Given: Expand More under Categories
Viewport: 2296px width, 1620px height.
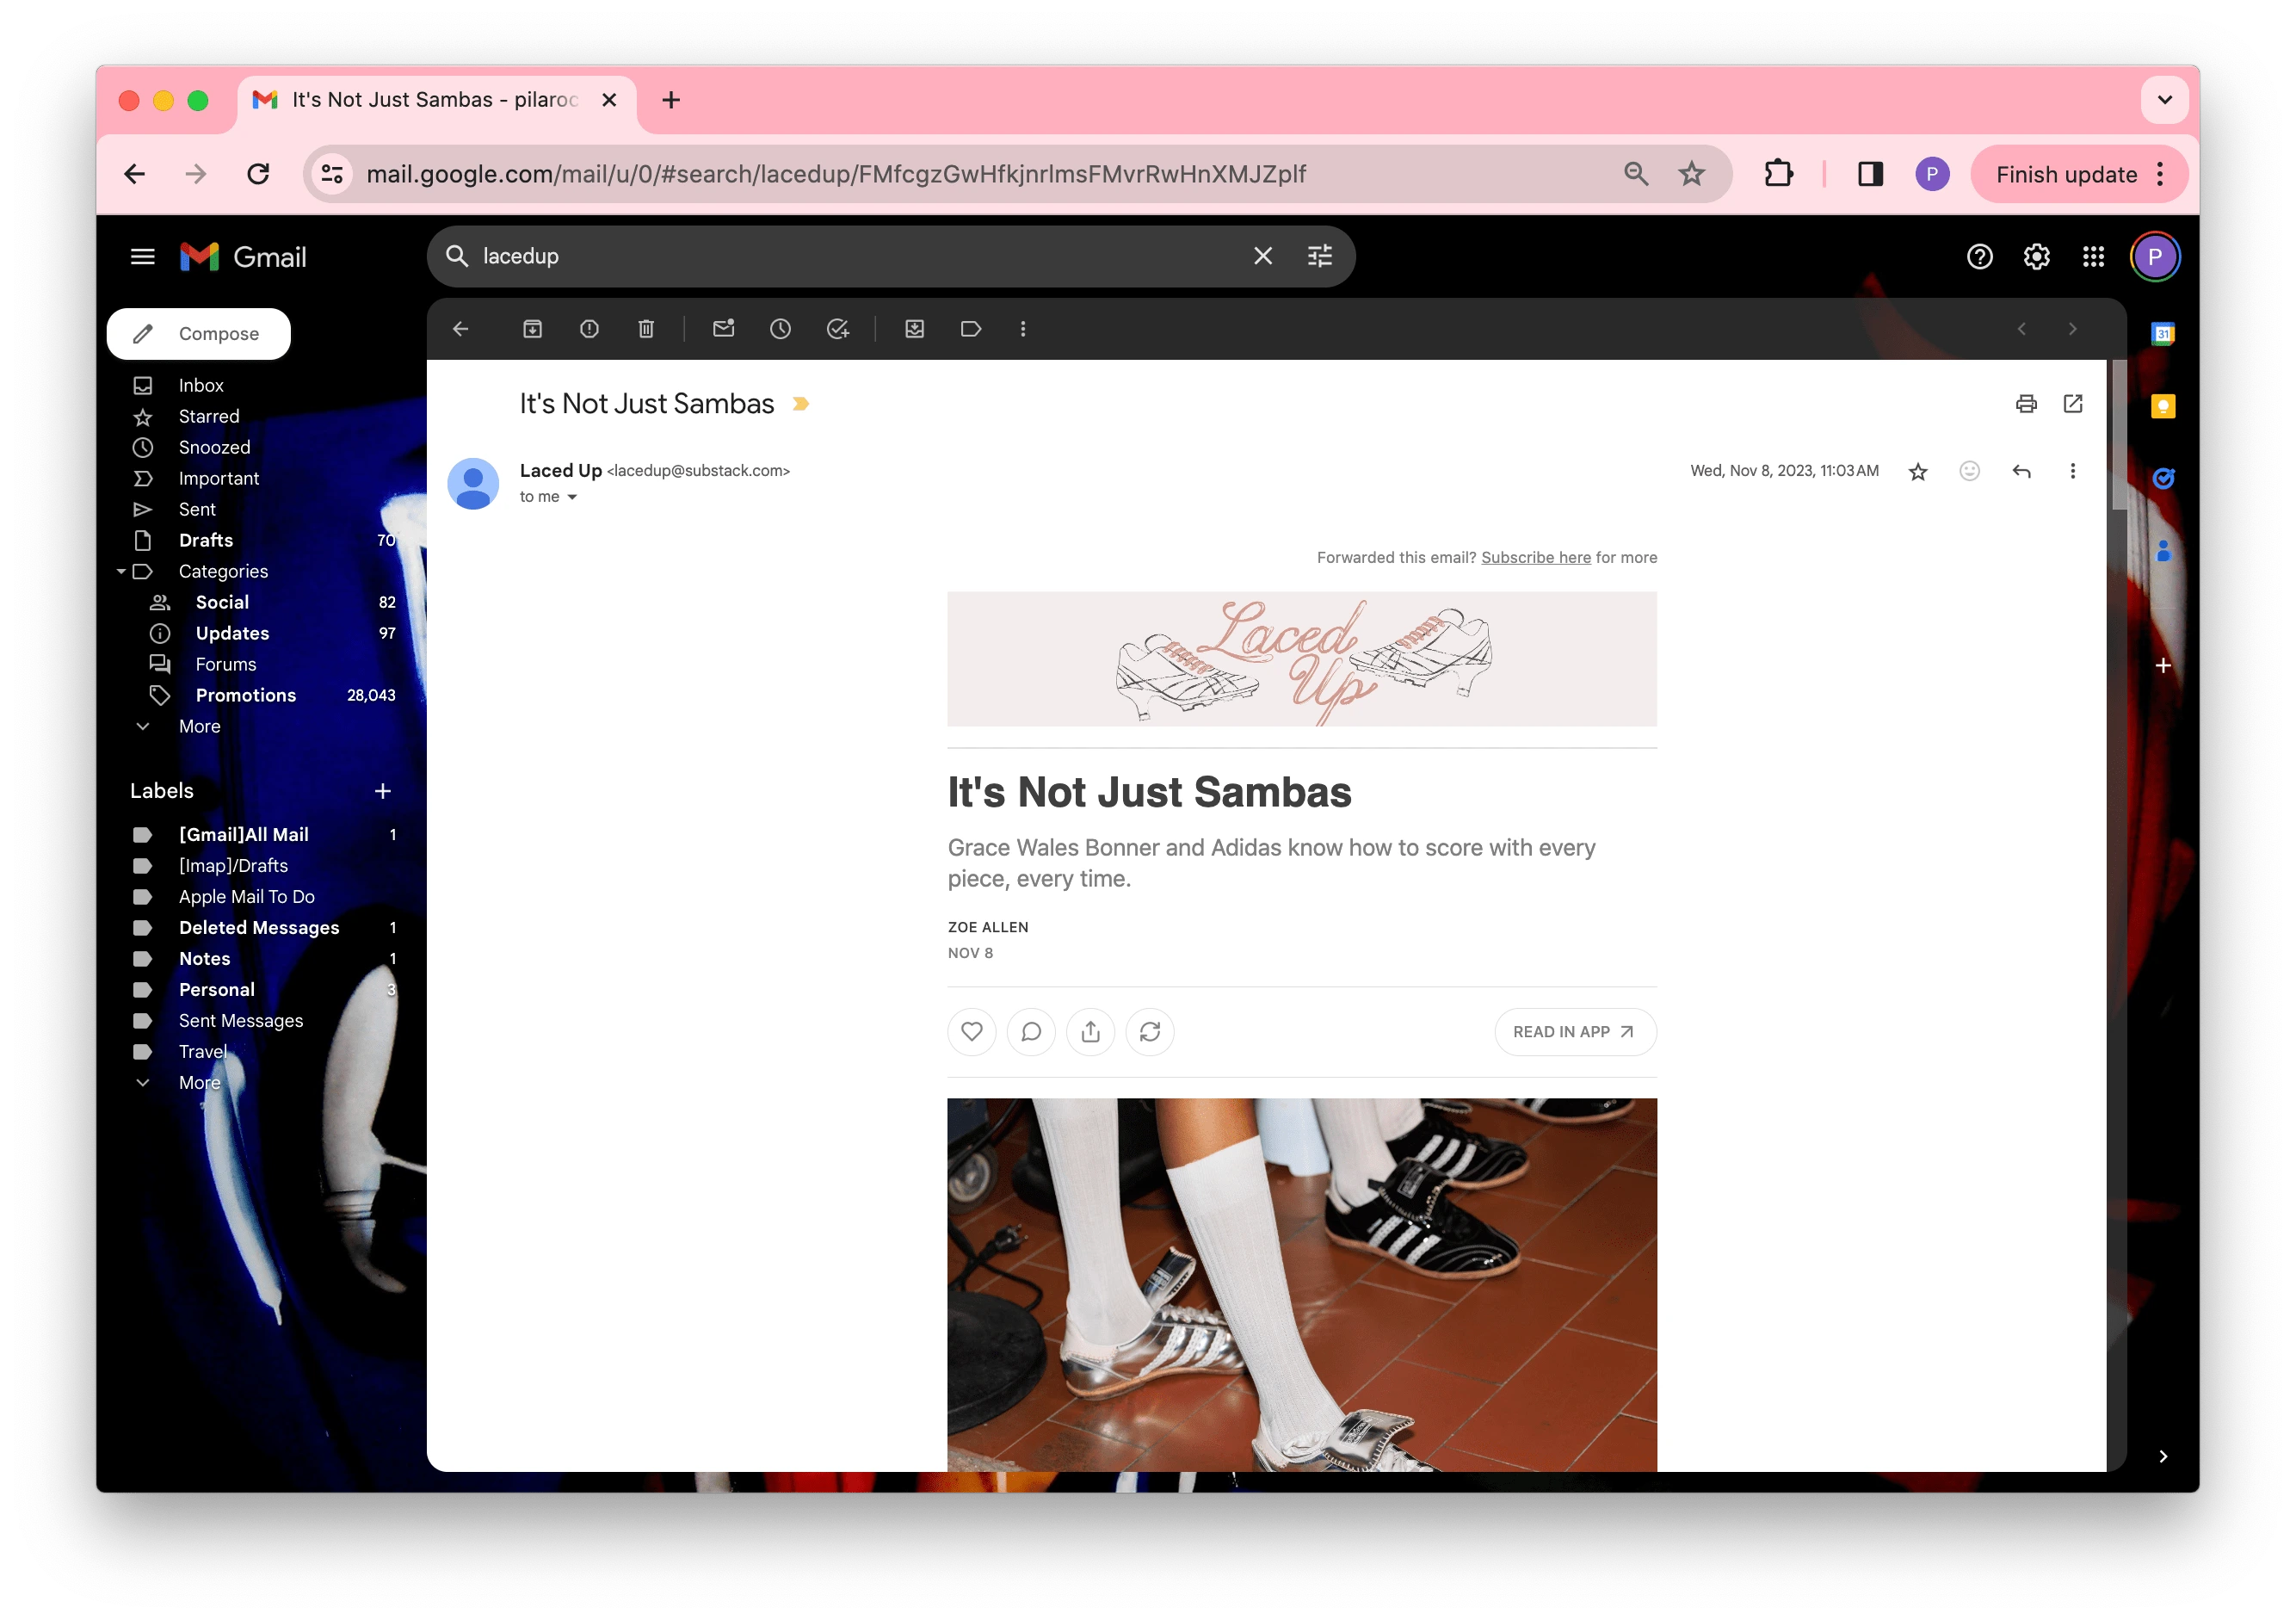Looking at the screenshot, I should pos(199,727).
